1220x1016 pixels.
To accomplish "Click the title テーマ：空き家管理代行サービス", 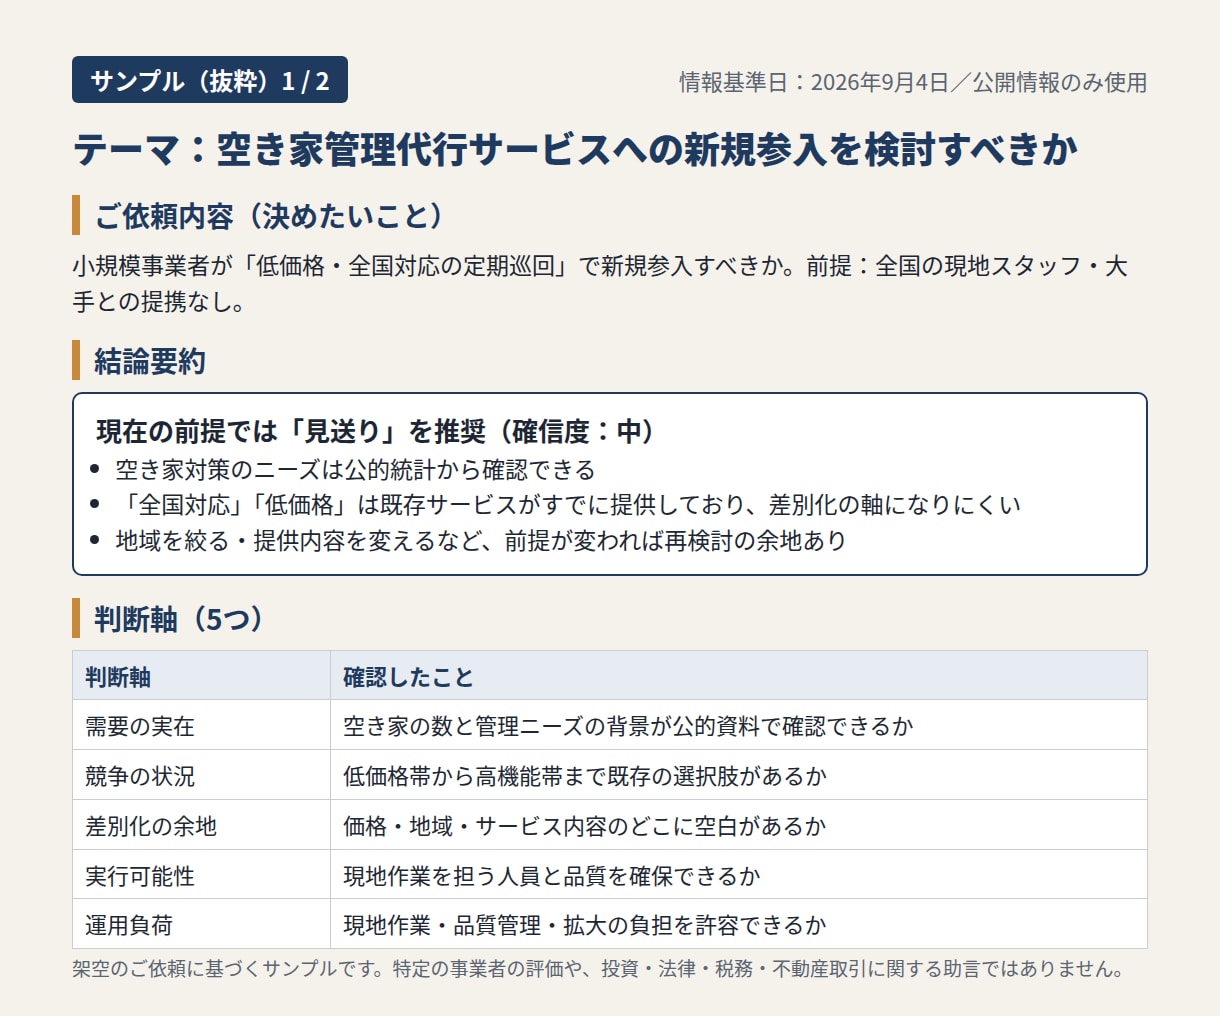I will (576, 149).
